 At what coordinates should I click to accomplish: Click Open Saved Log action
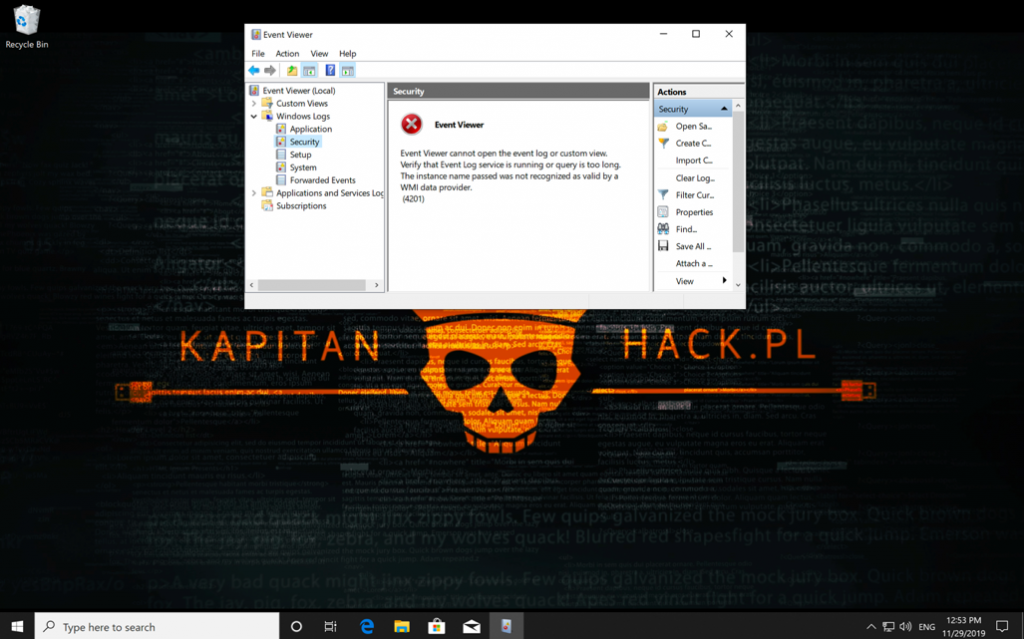pyautogui.click(x=693, y=126)
